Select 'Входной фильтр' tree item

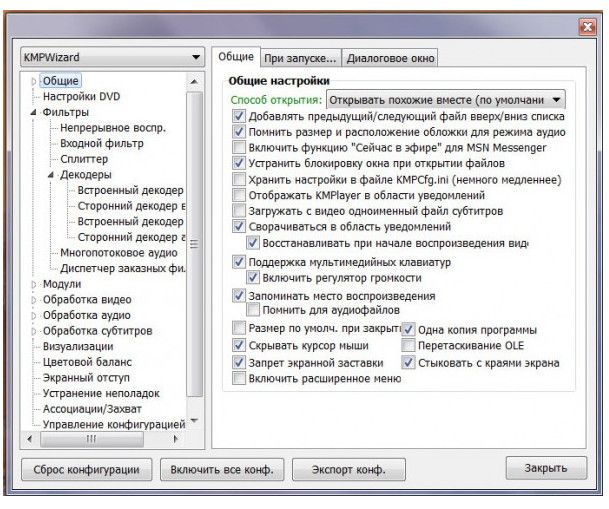pyautogui.click(x=102, y=144)
